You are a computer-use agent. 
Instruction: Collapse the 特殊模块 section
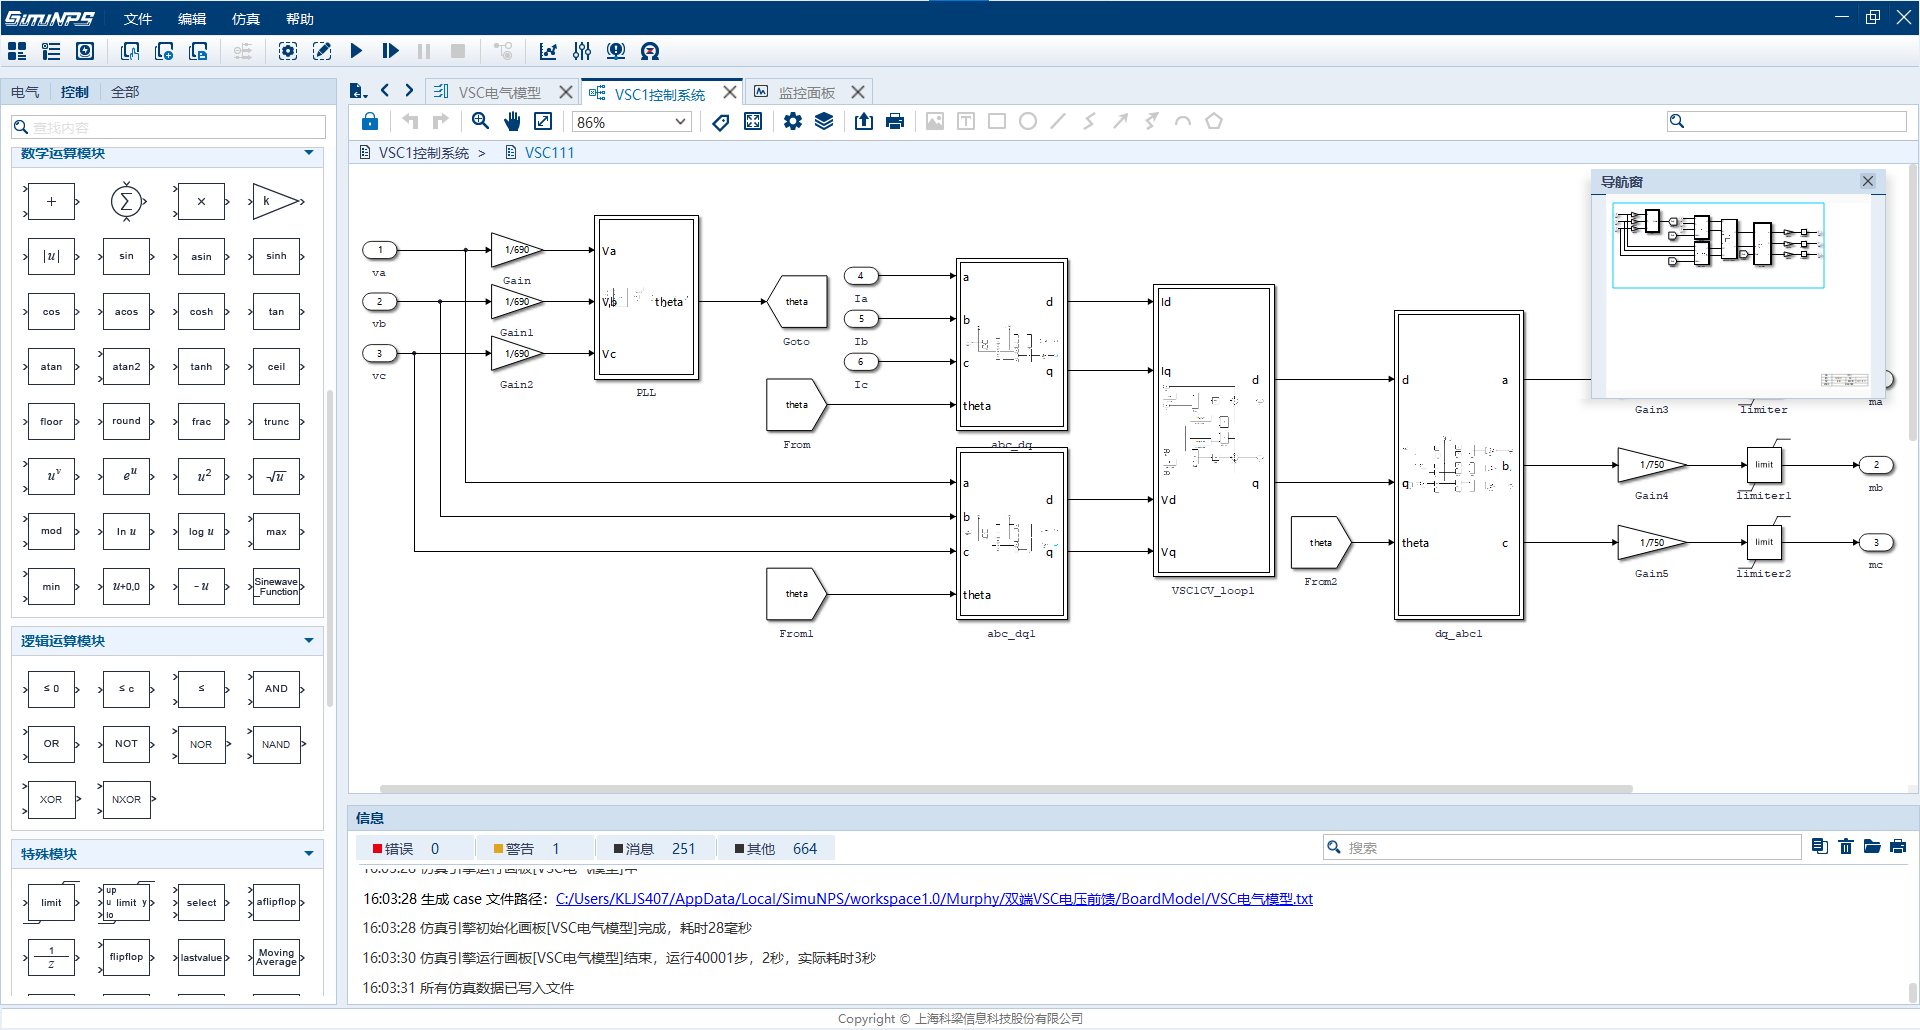(309, 854)
